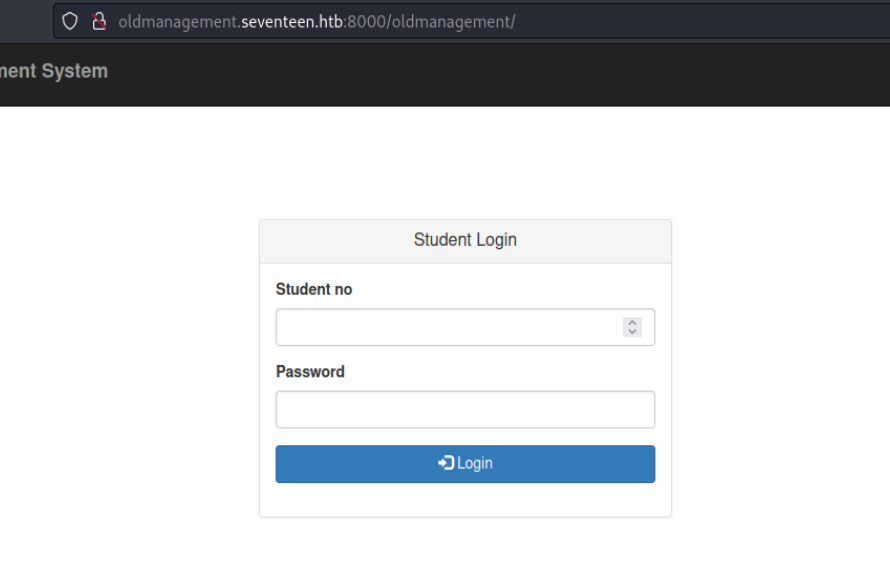Click the Student Login panel heading
The height and width of the screenshot is (580, 890).
[465, 240]
